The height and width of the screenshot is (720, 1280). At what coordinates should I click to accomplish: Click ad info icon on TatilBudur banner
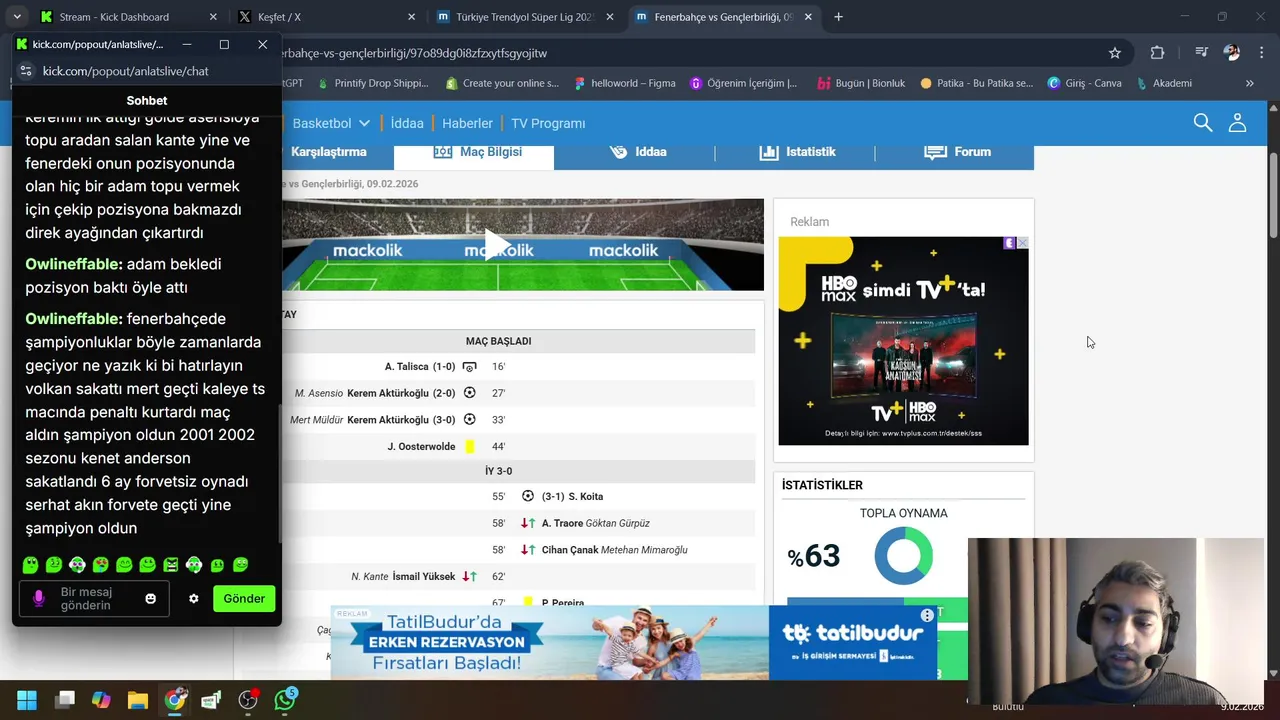pos(927,615)
